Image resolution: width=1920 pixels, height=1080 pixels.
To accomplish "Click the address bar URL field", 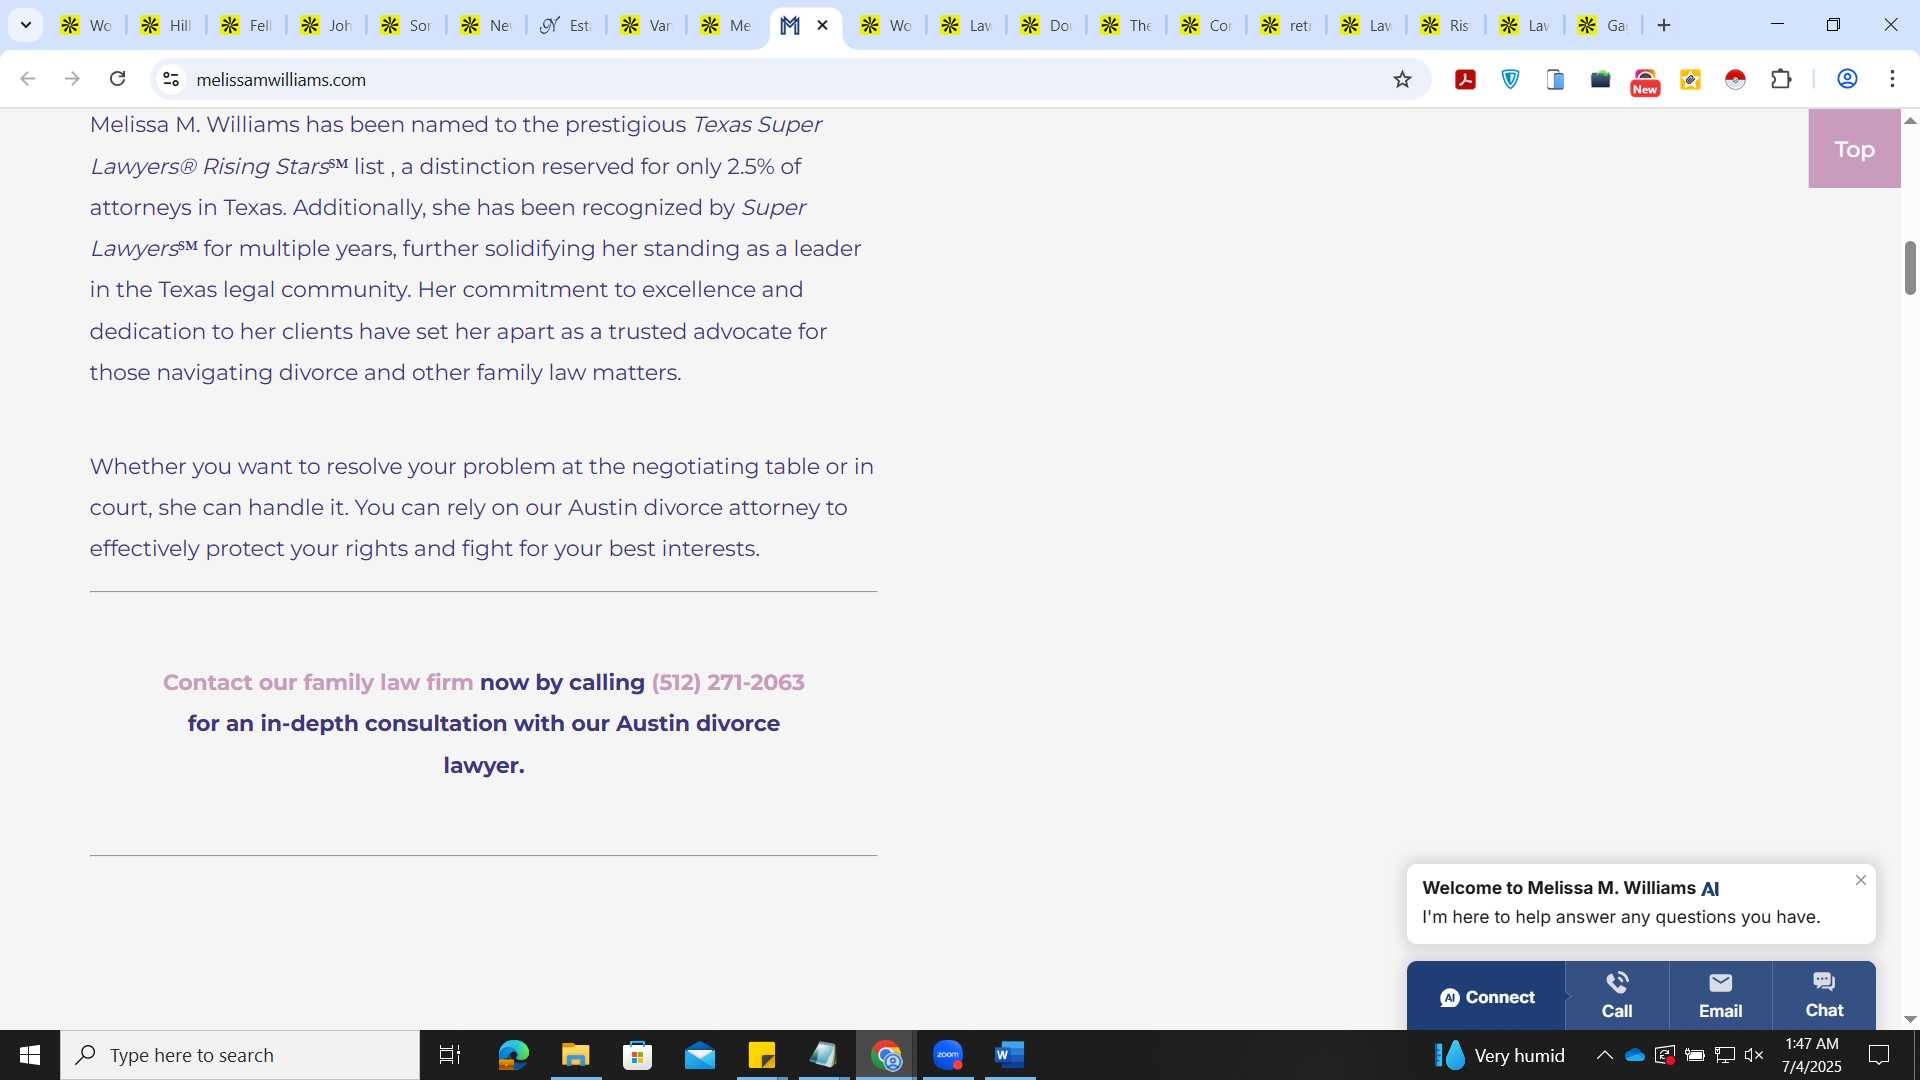I will click(780, 79).
